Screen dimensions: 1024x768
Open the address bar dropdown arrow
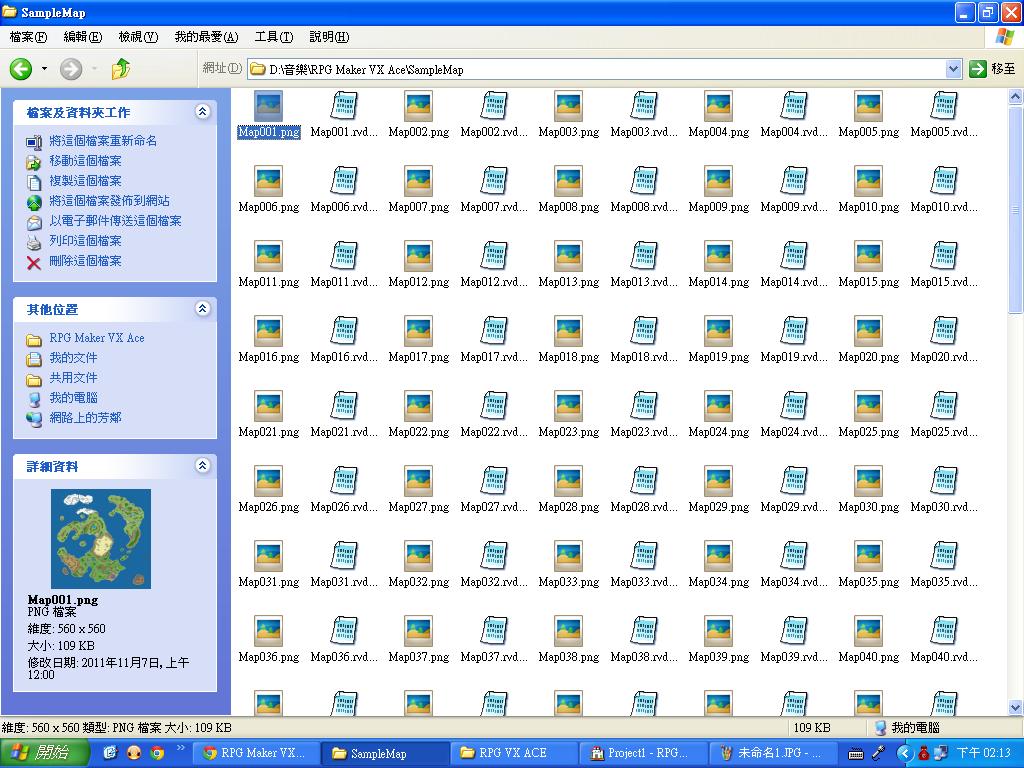pos(953,69)
